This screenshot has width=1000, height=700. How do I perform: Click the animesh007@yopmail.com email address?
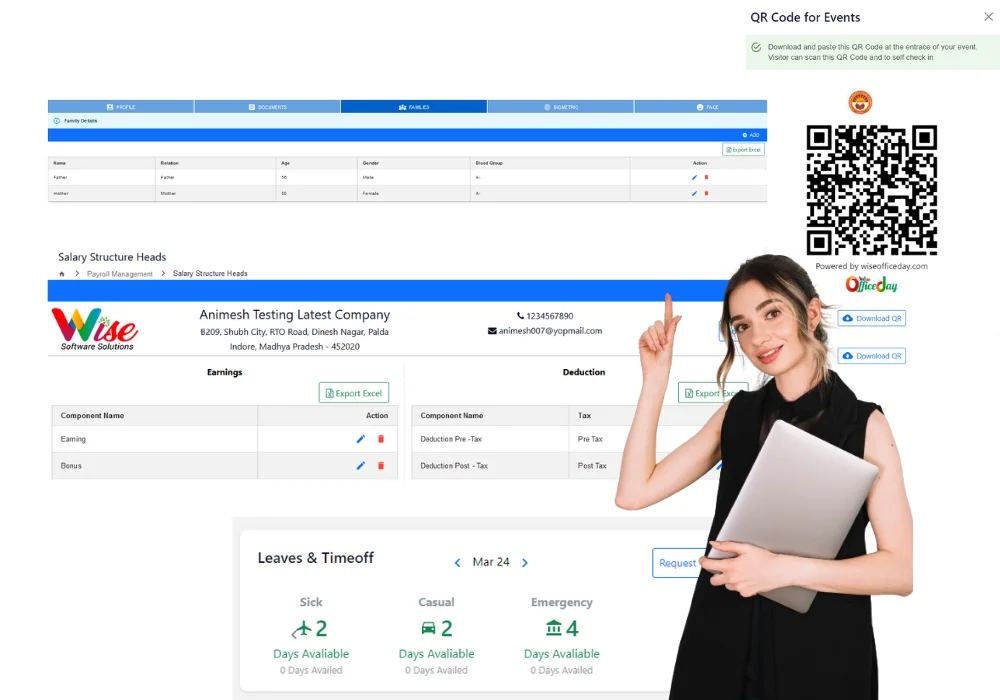(550, 331)
